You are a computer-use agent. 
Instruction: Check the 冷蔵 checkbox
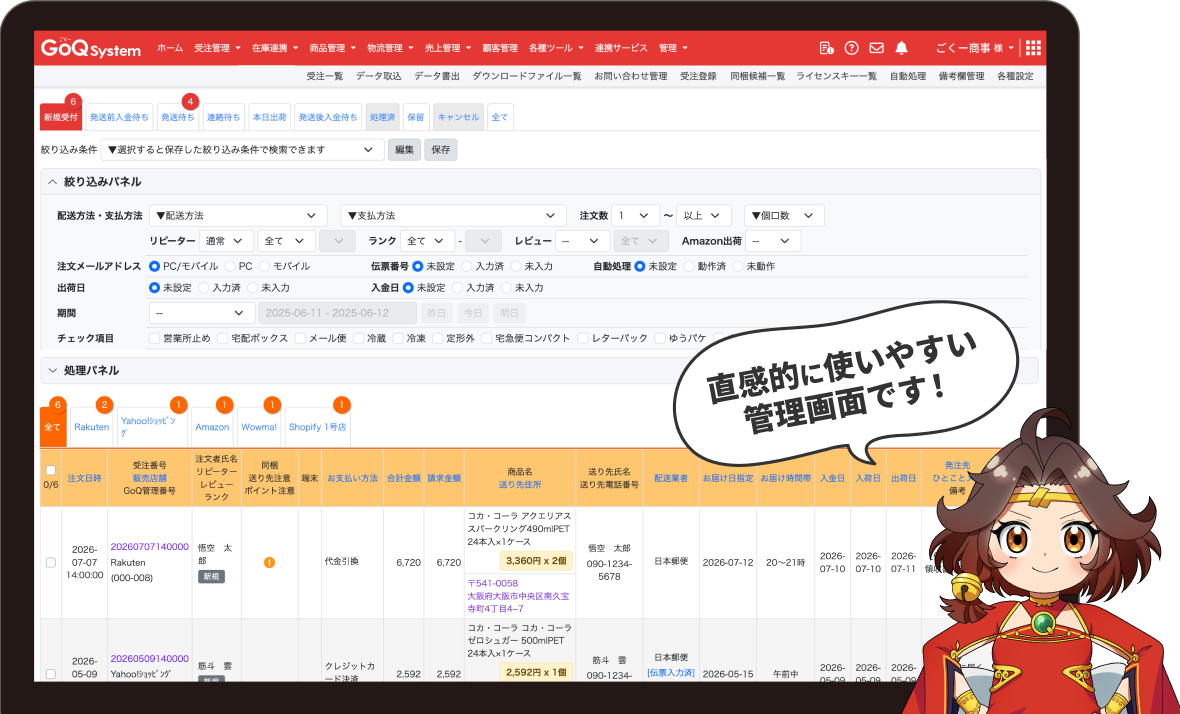tap(358, 339)
